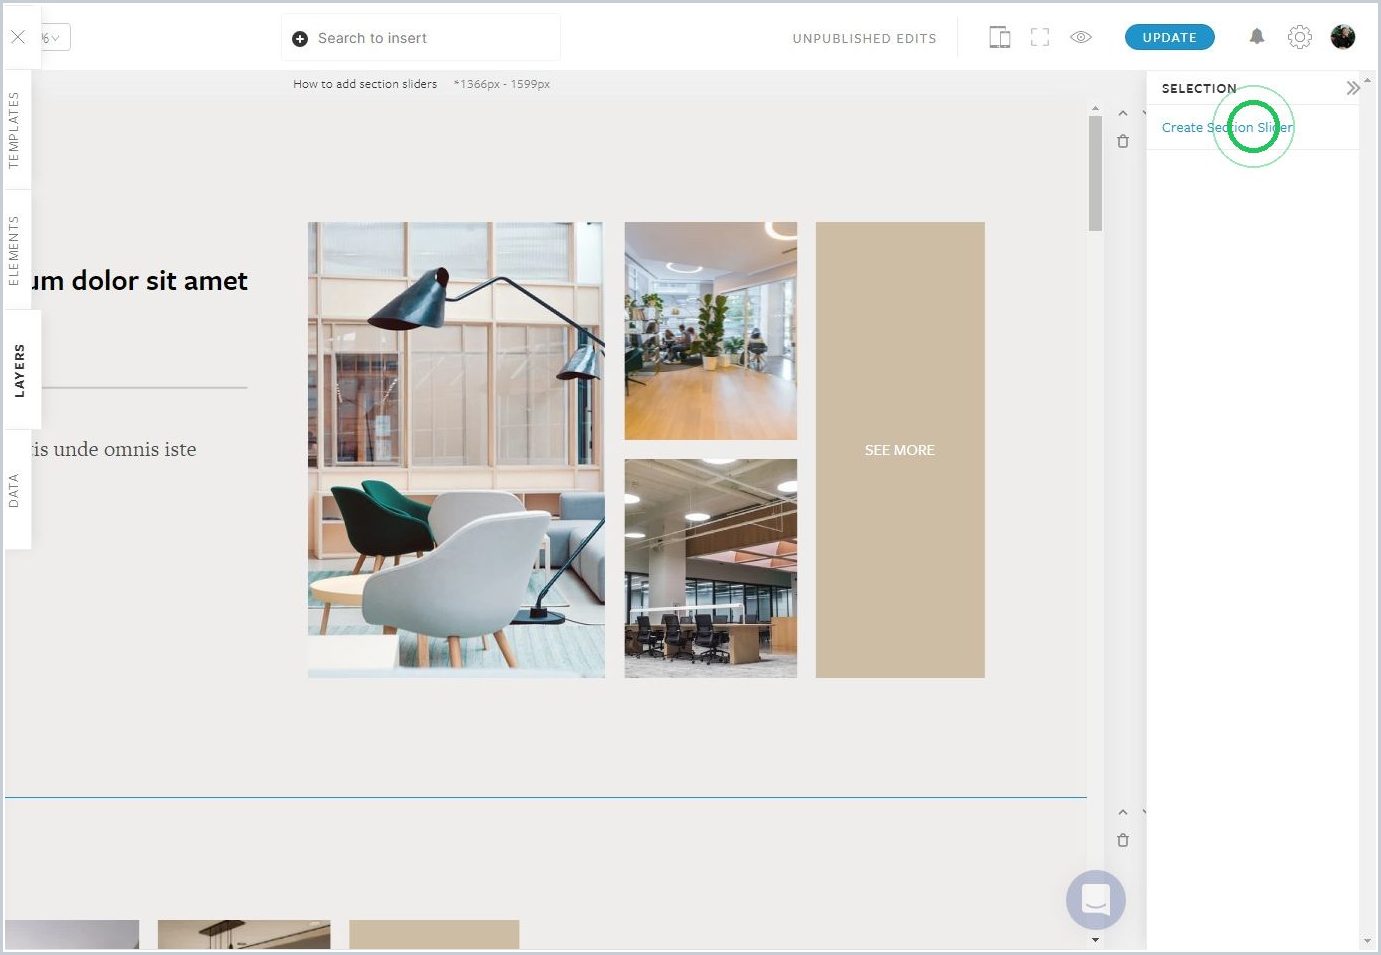The height and width of the screenshot is (955, 1381).
Task: Open the zoom percentage dropdown
Action: [x=53, y=37]
